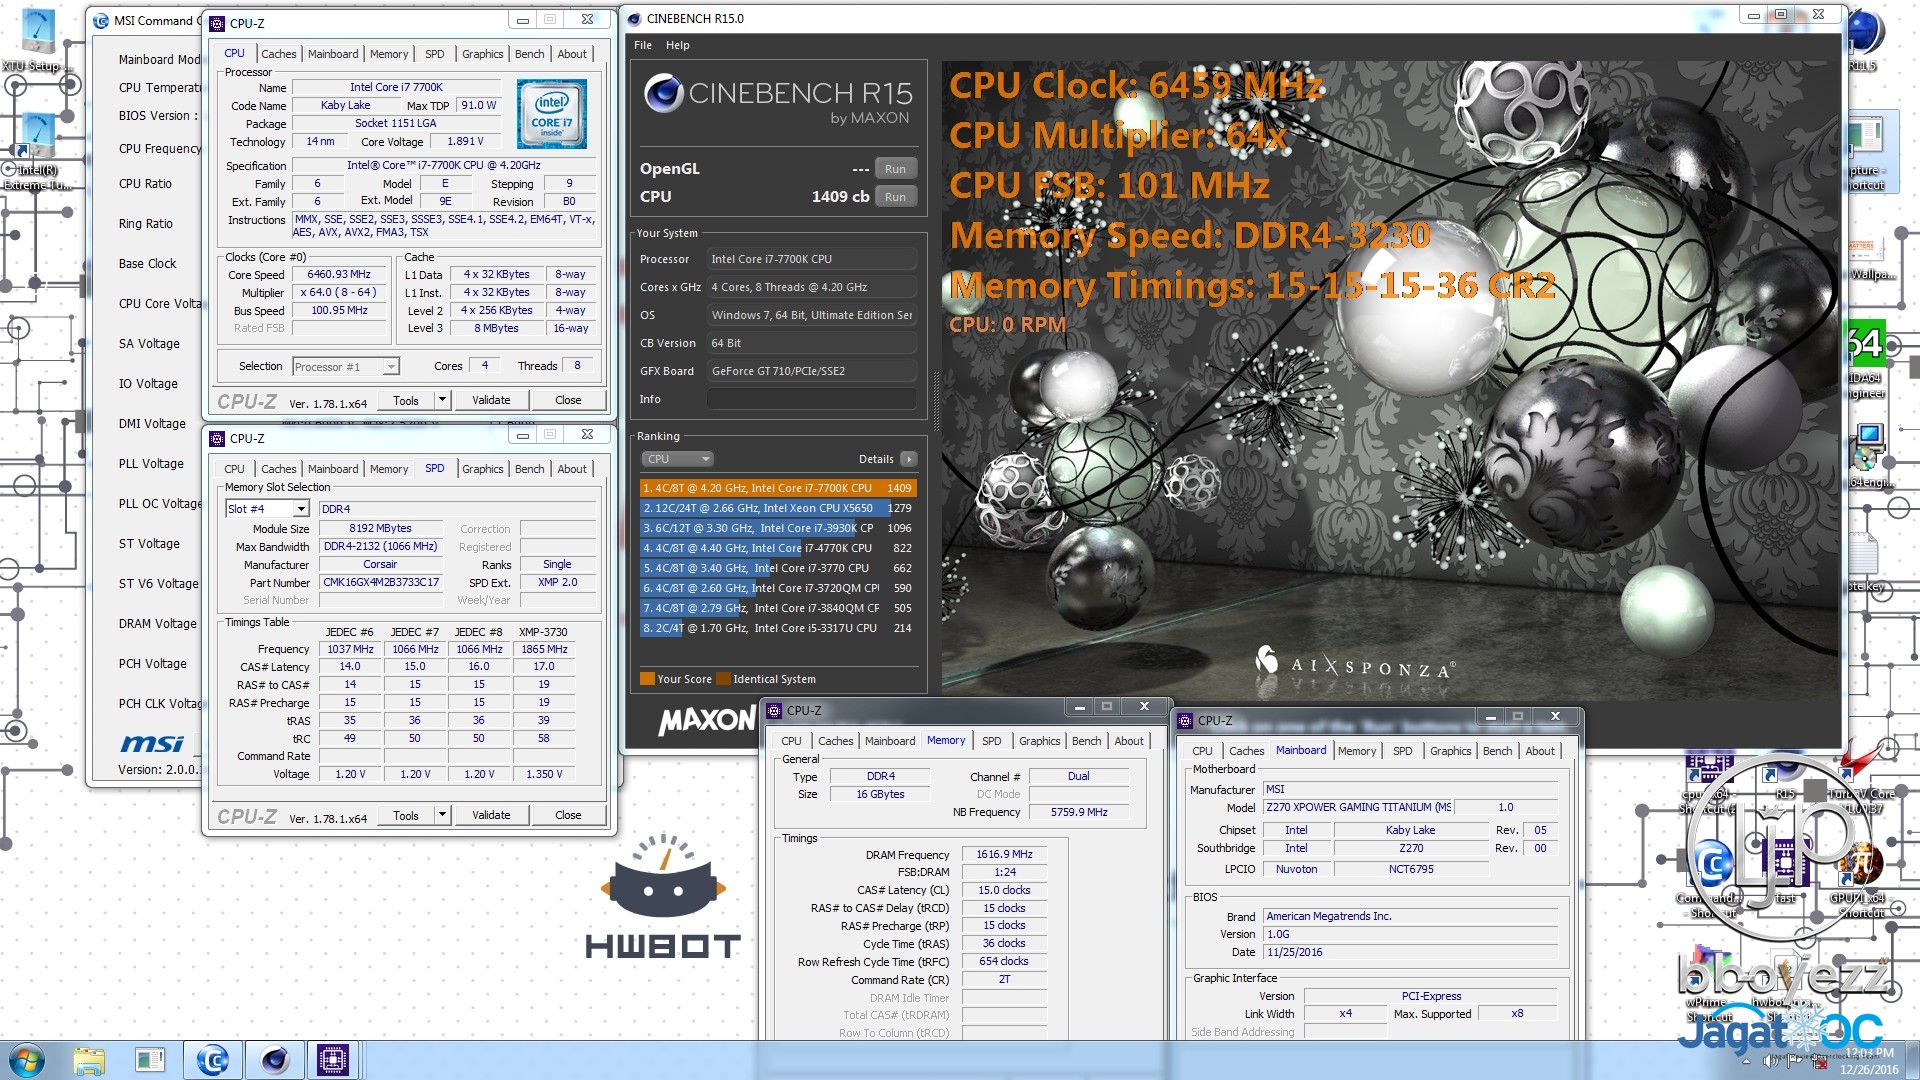This screenshot has width=1920, height=1080.
Task: Click the volume icon in system tray
Action: (1771, 1061)
